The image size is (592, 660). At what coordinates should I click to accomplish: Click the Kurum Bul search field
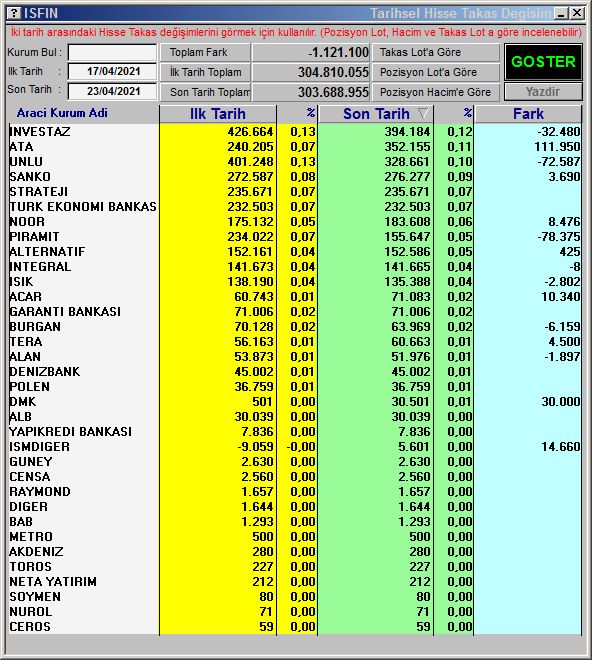112,52
